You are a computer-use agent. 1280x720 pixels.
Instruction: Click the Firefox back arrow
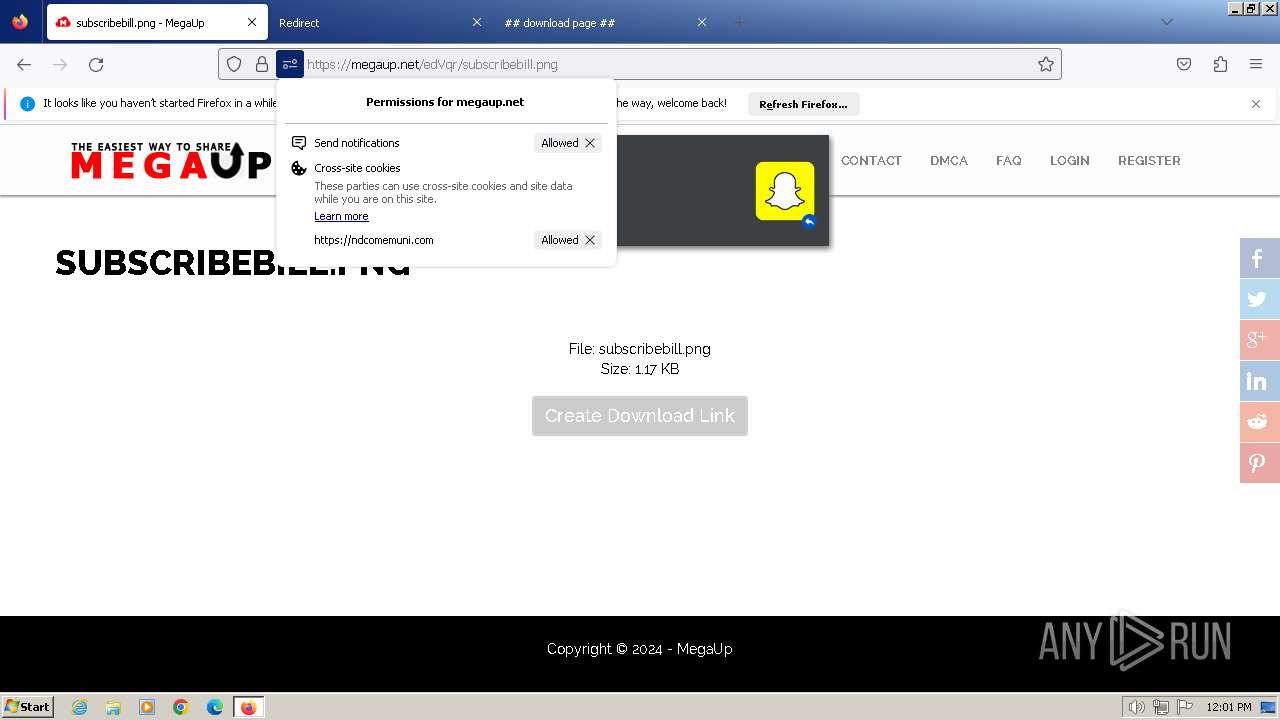[24, 64]
